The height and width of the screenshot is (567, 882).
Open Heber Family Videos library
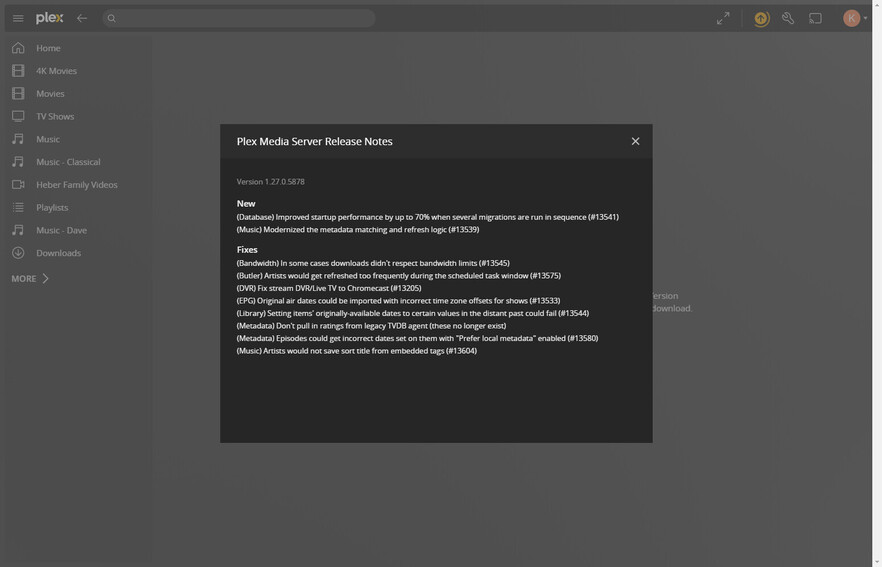click(76, 185)
